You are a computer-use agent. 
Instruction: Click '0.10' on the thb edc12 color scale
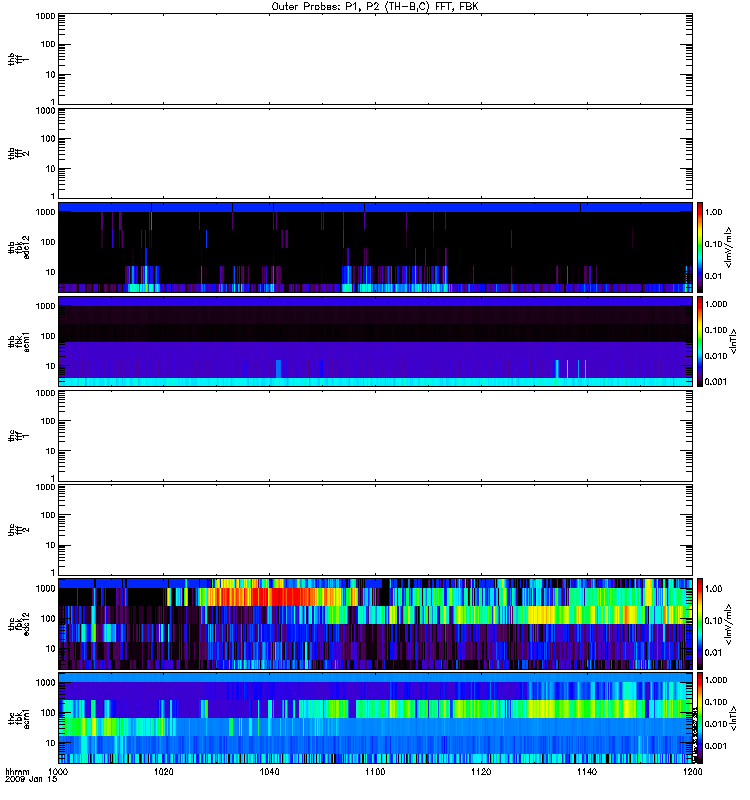coord(714,244)
